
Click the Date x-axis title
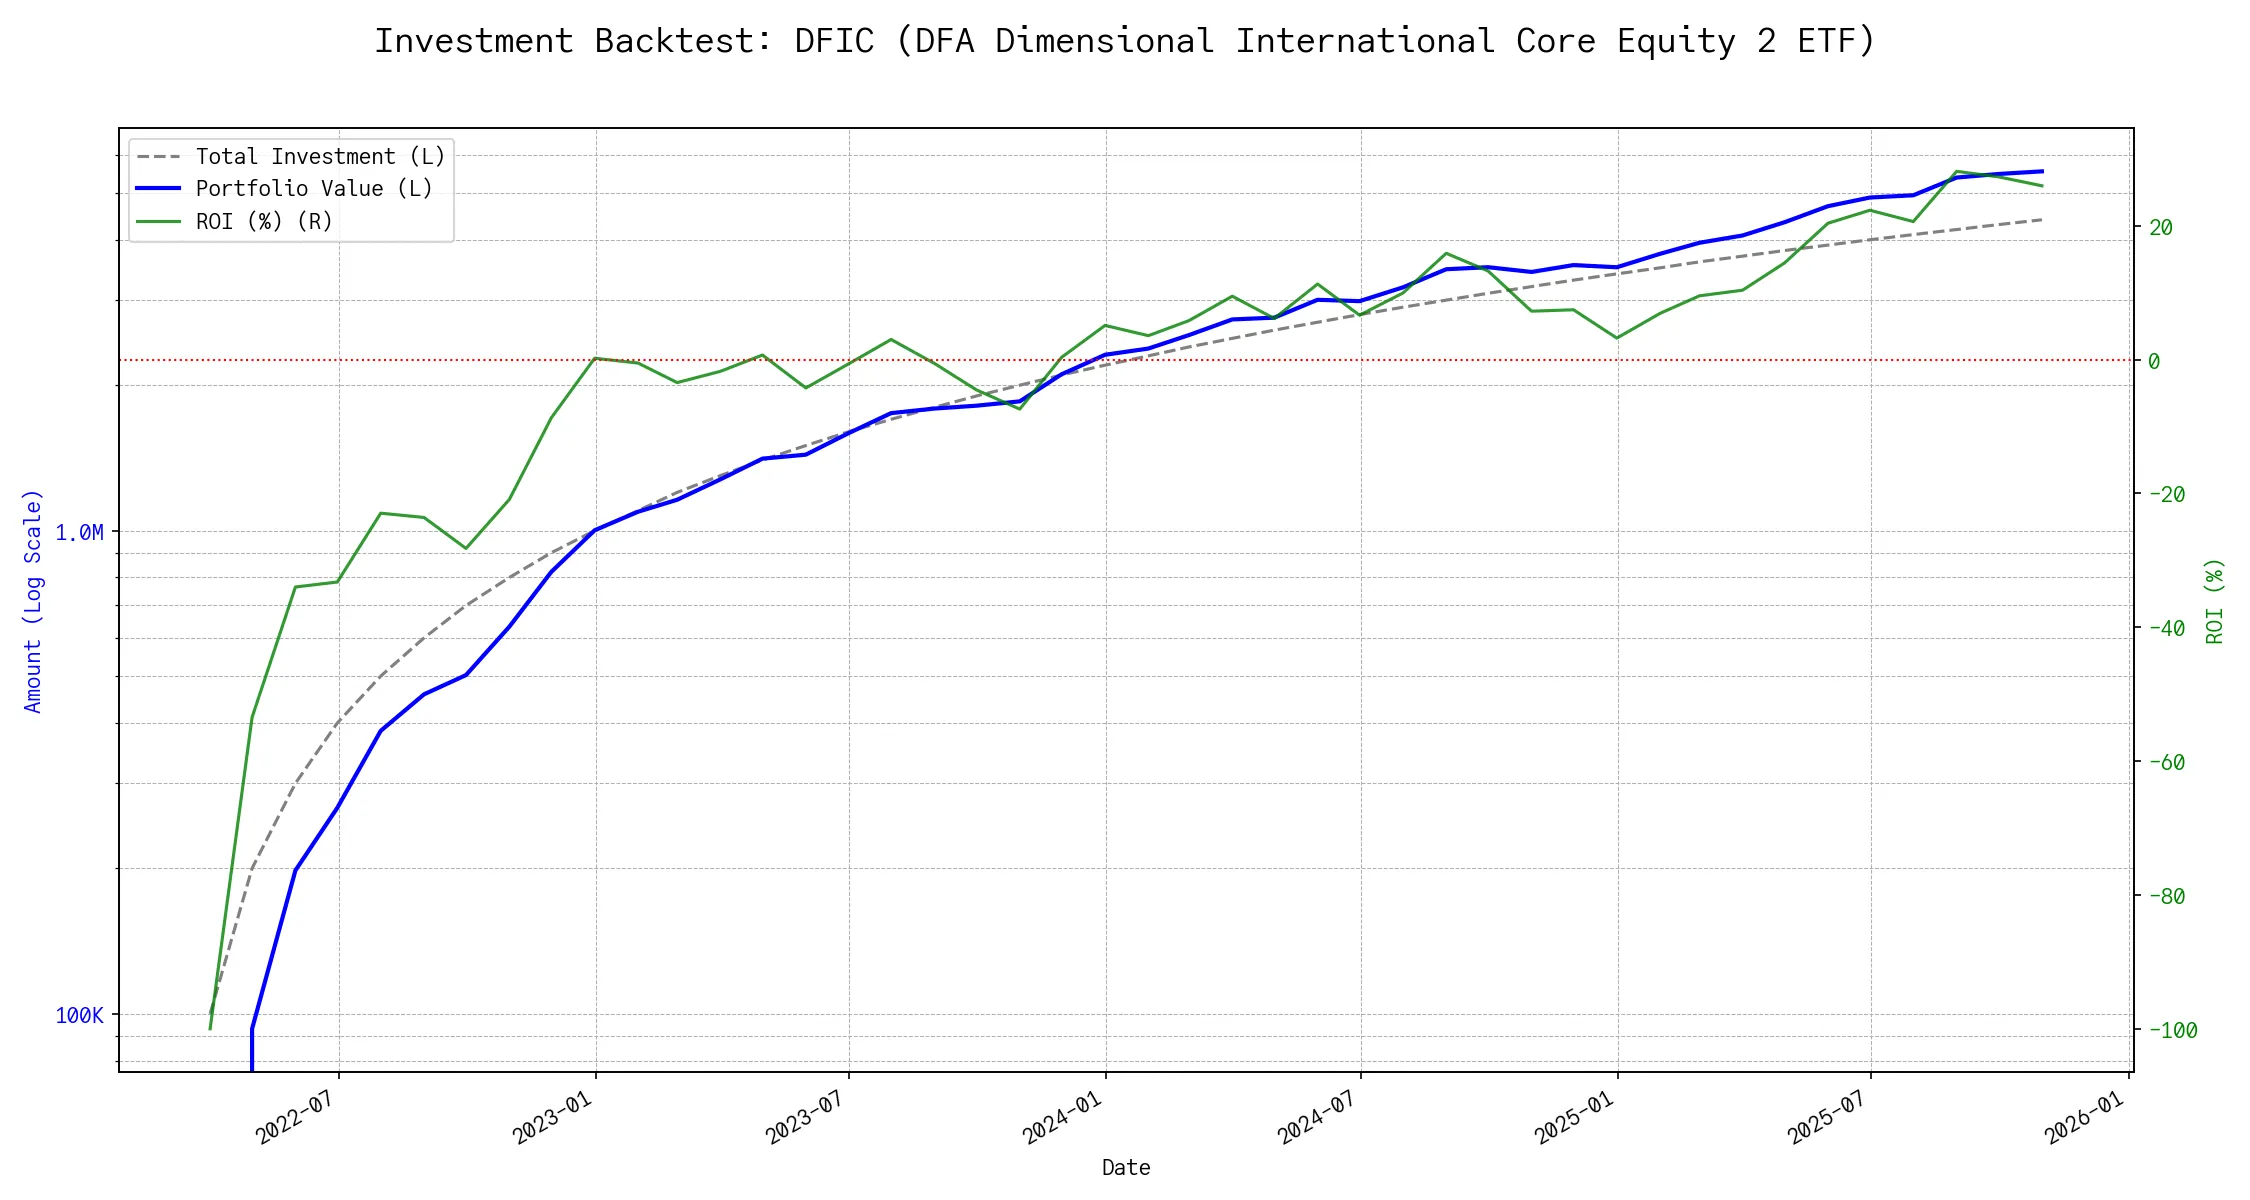point(1126,1168)
